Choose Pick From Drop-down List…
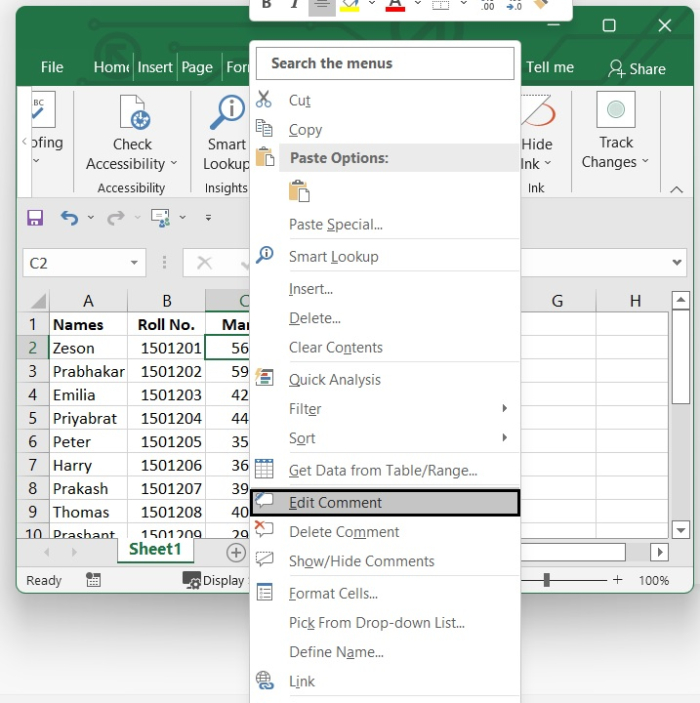This screenshot has width=700, height=703. click(385, 623)
